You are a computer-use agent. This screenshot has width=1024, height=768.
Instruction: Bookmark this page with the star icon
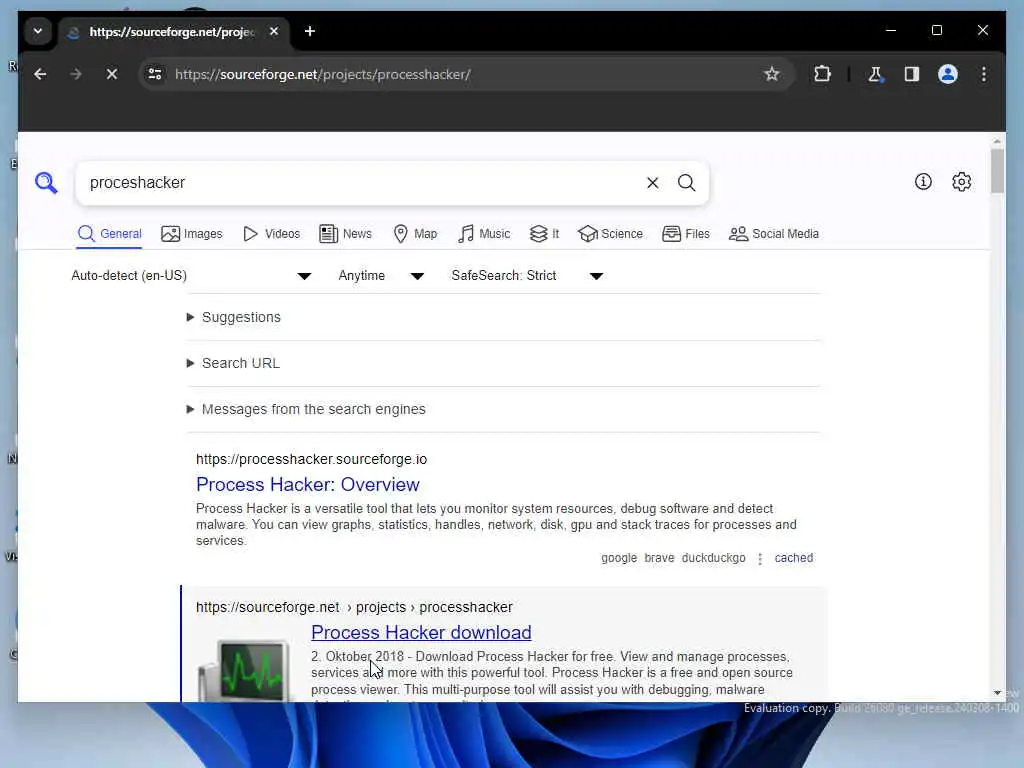click(x=771, y=74)
